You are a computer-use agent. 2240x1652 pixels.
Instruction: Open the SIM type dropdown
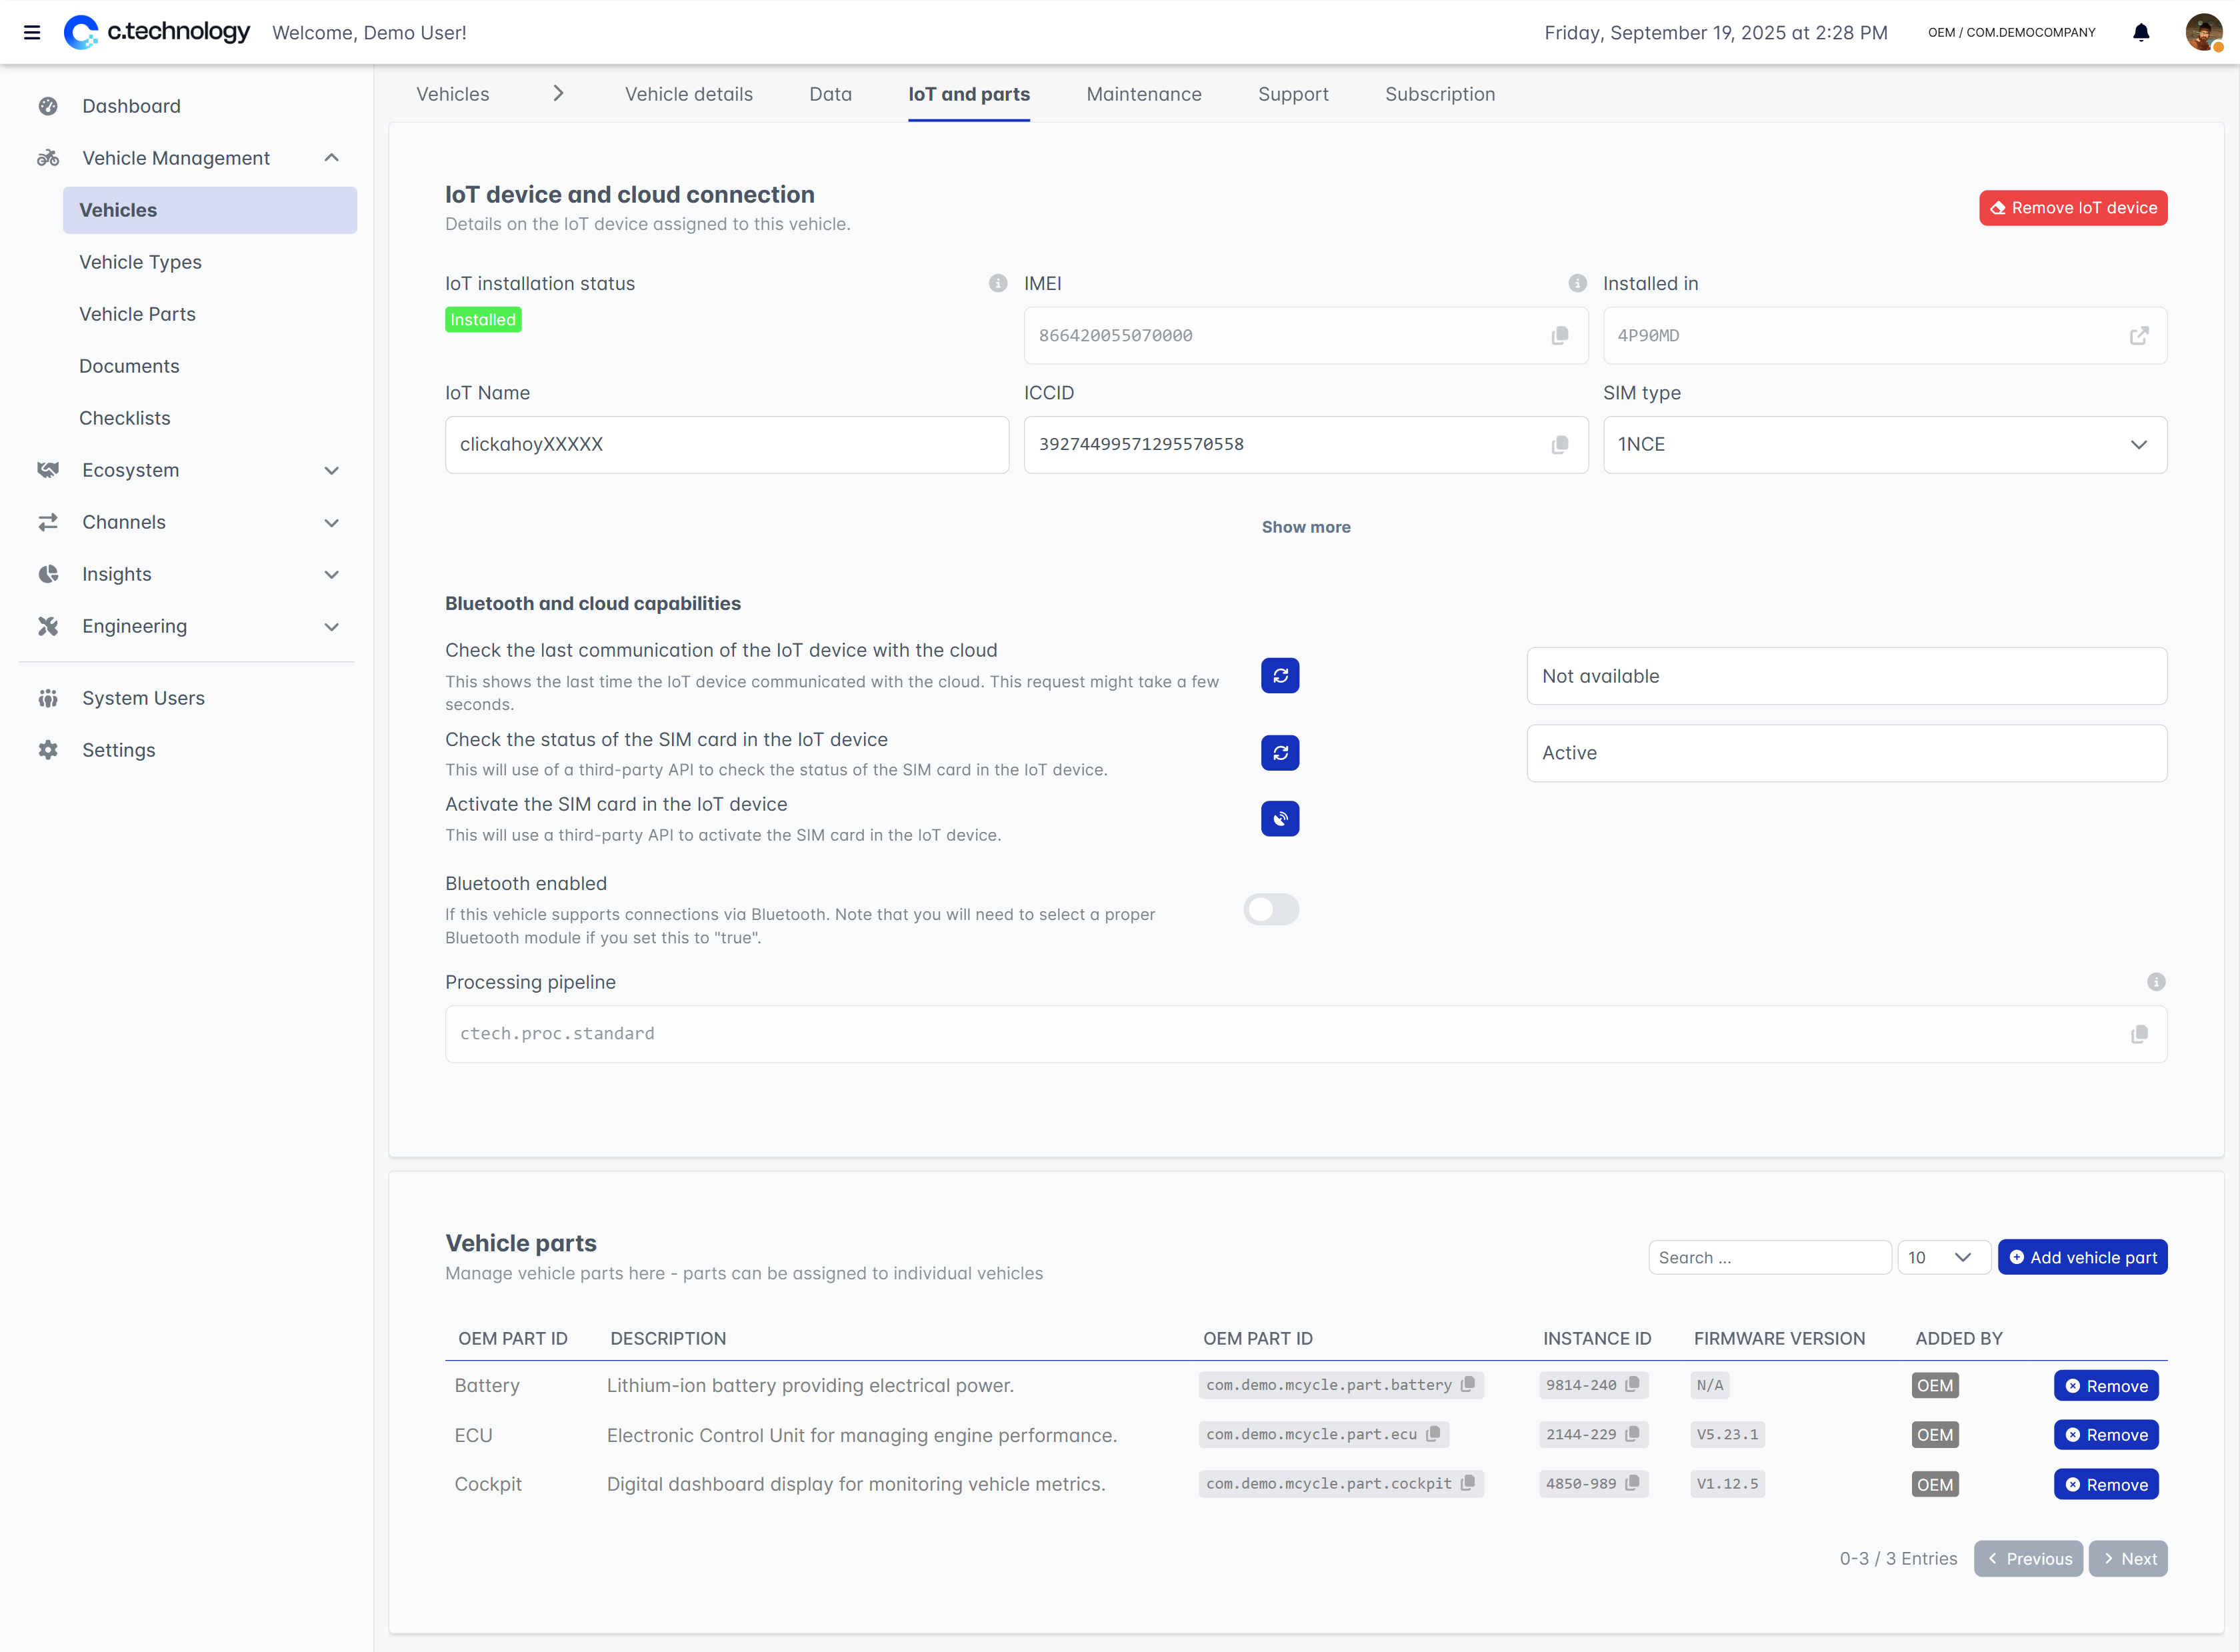tap(1884, 445)
